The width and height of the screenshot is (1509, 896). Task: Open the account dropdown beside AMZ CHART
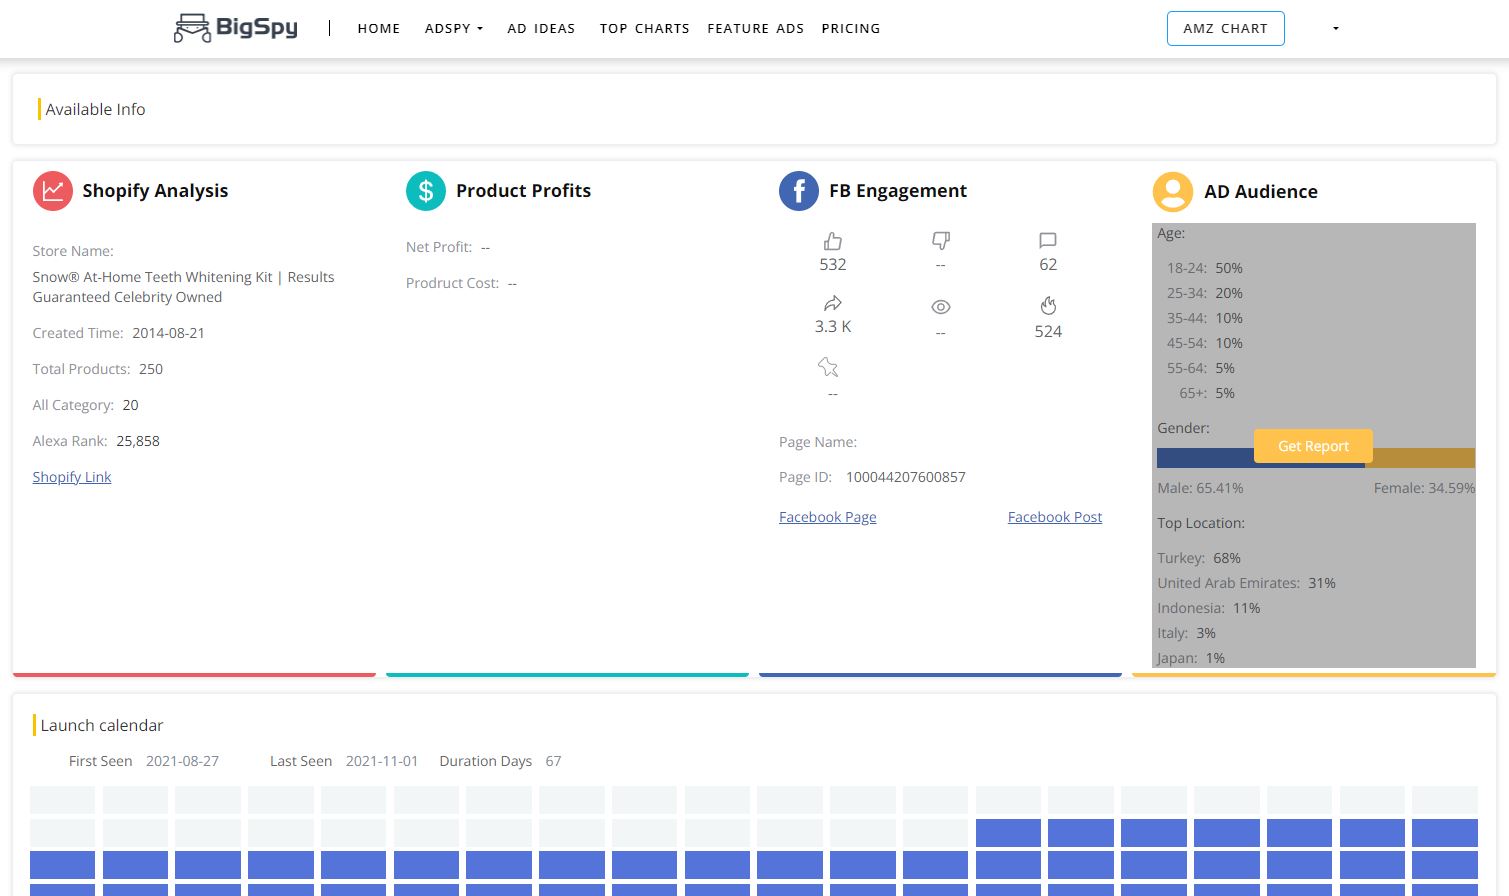pos(1335,29)
